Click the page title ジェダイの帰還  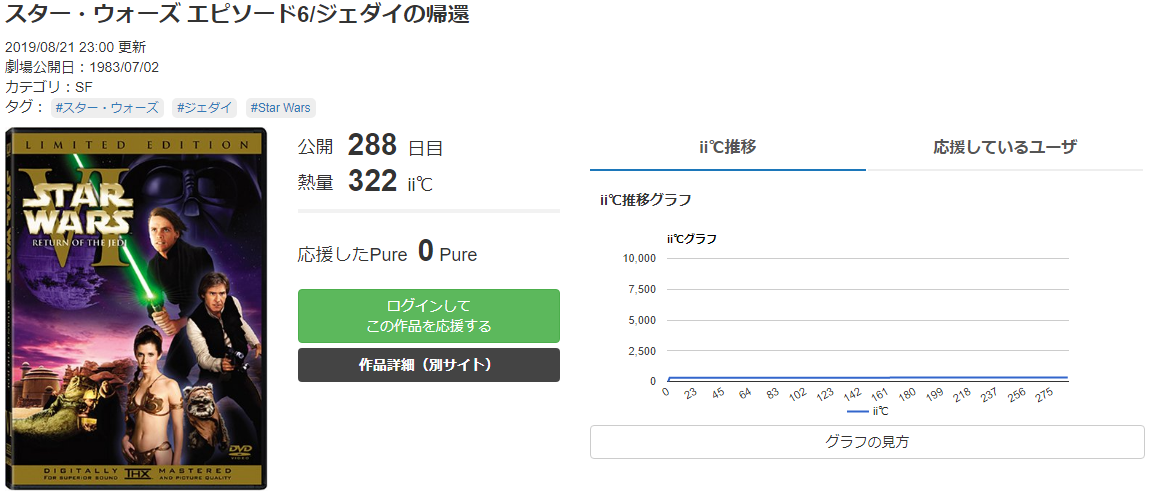pos(238,15)
